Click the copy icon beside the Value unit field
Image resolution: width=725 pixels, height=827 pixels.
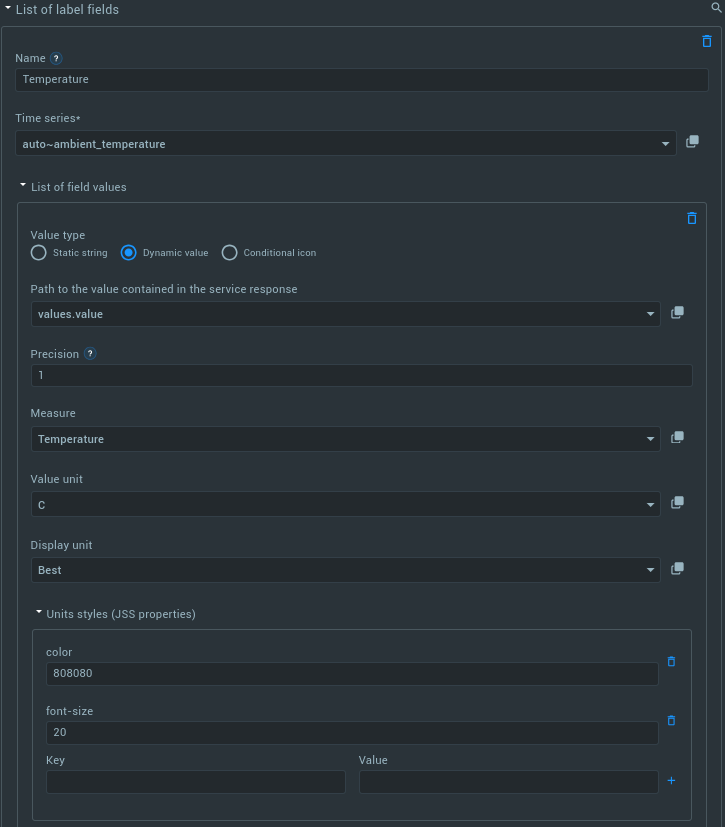[x=678, y=502]
